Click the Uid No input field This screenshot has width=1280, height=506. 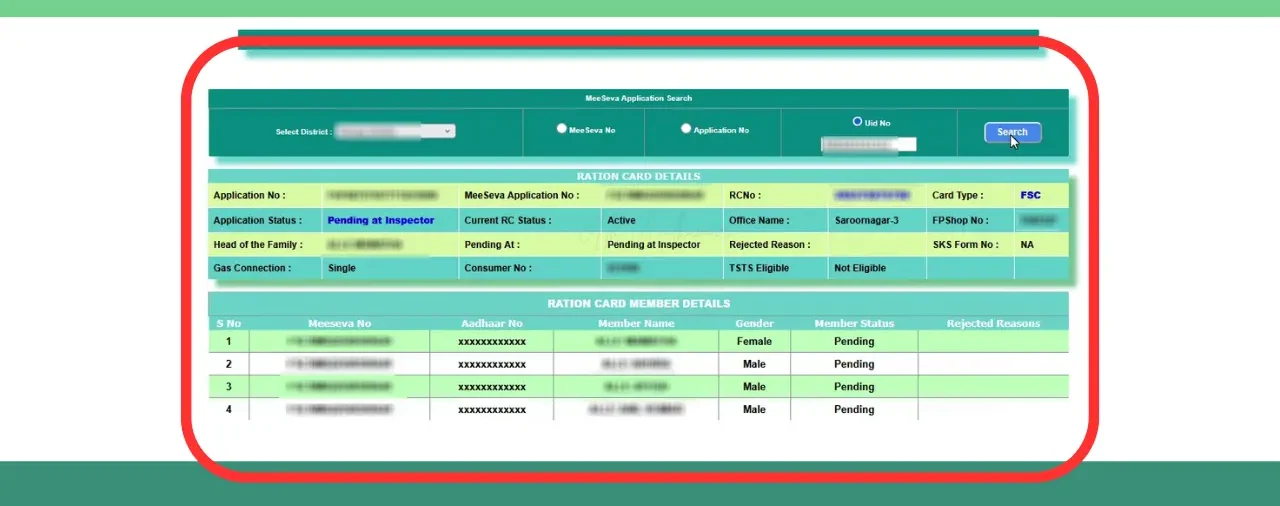[x=868, y=144]
